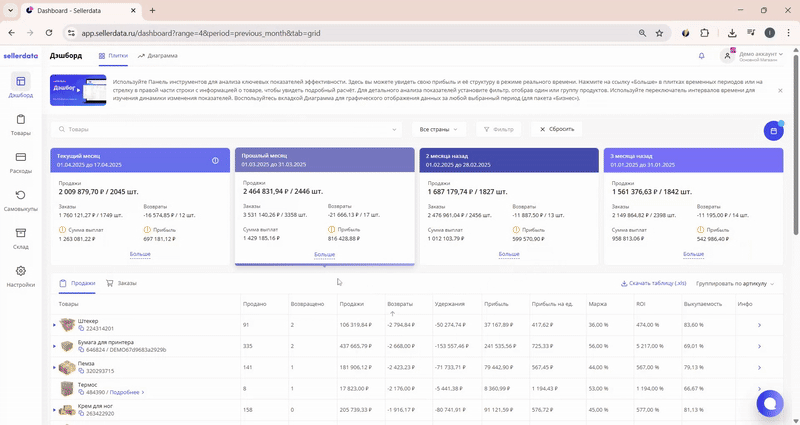Bookmark this page with star icon
This screenshot has width=800, height=425.
point(659,33)
